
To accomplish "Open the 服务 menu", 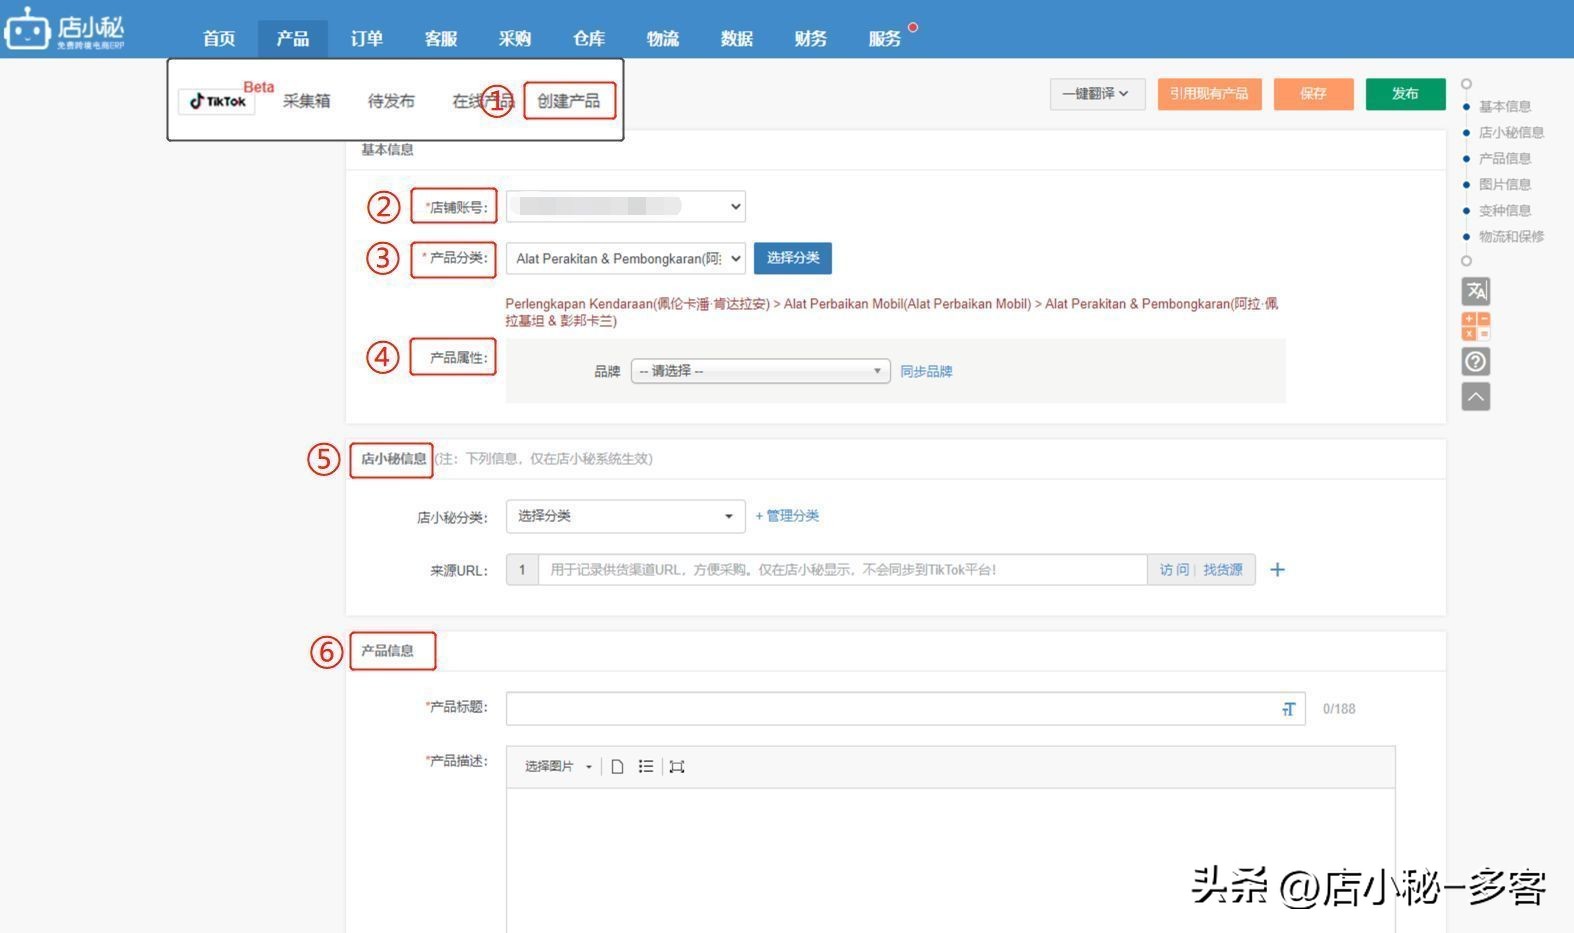I will (885, 38).
